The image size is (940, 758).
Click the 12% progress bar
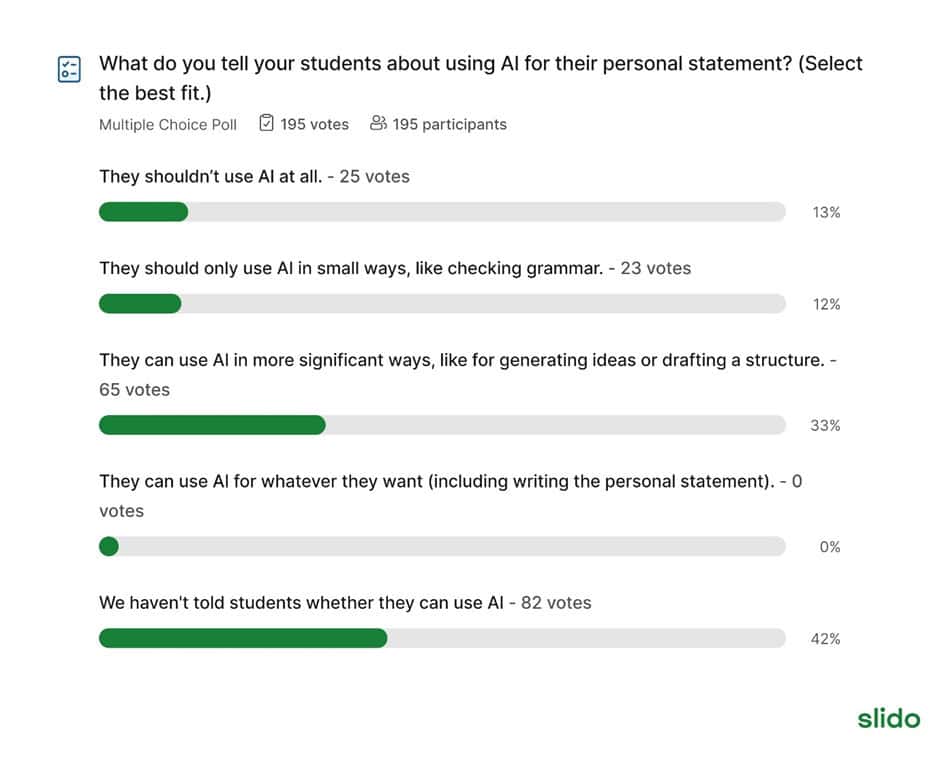coord(442,304)
